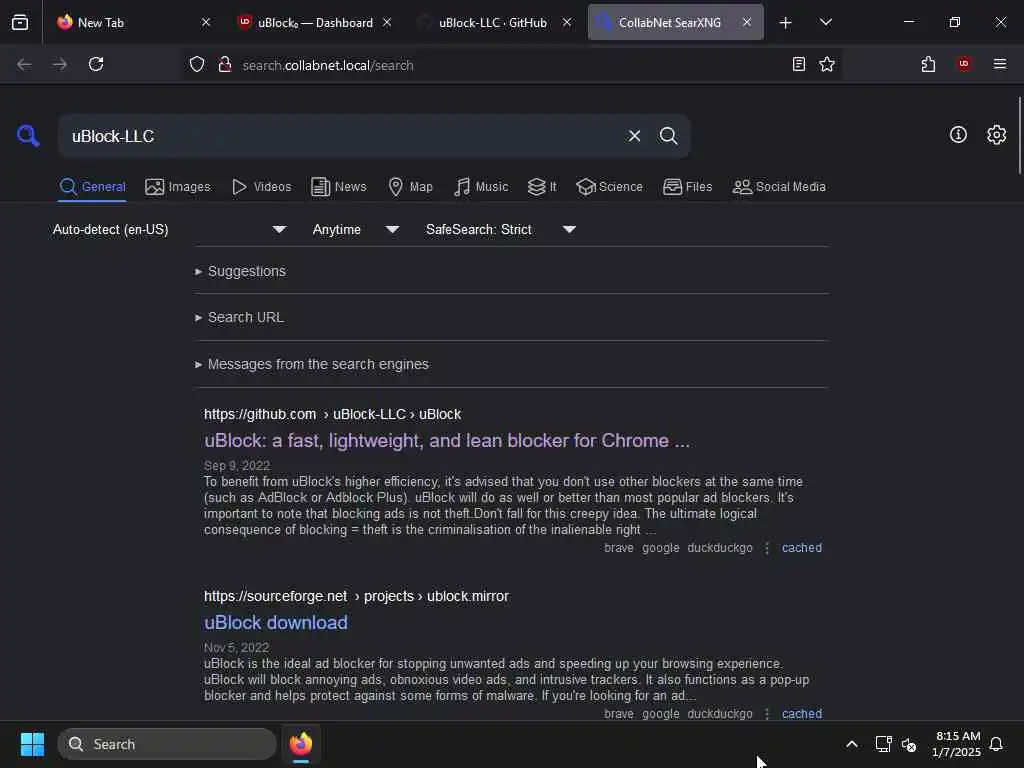Select the Files search category
This screenshot has height=768, width=1024.
tap(687, 187)
